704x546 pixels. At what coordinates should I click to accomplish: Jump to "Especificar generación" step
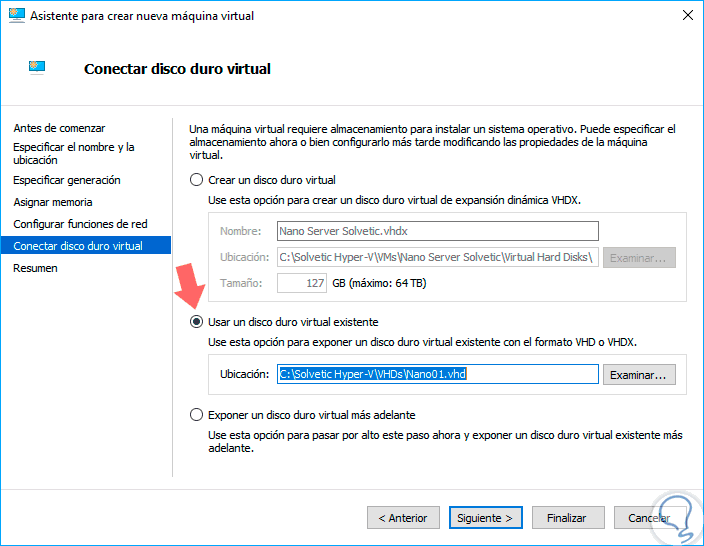[67, 180]
